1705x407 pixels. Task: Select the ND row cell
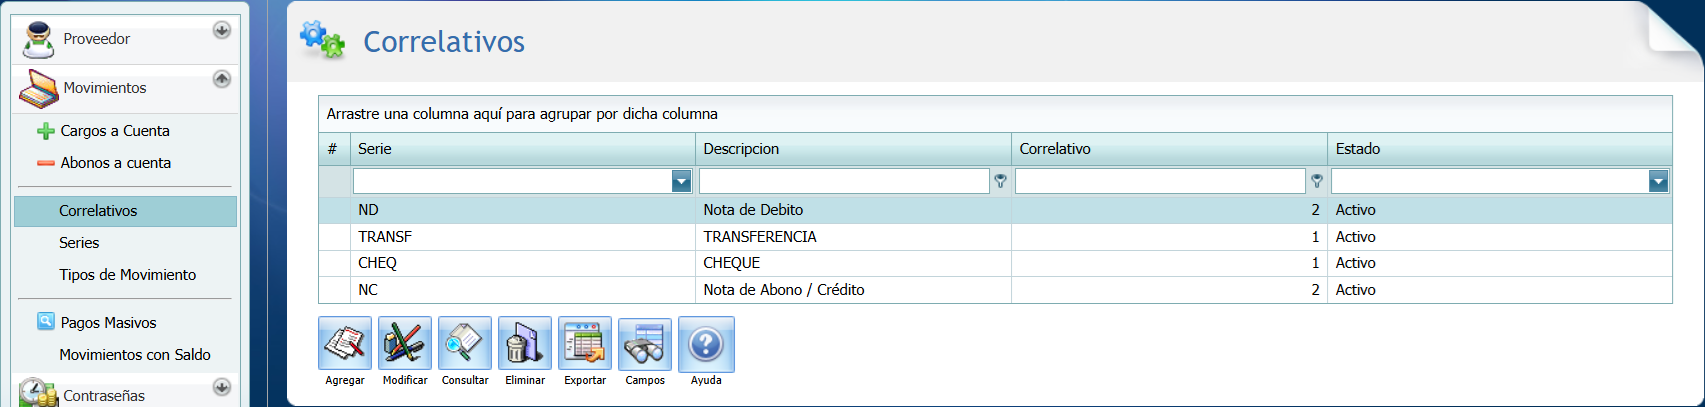522,210
